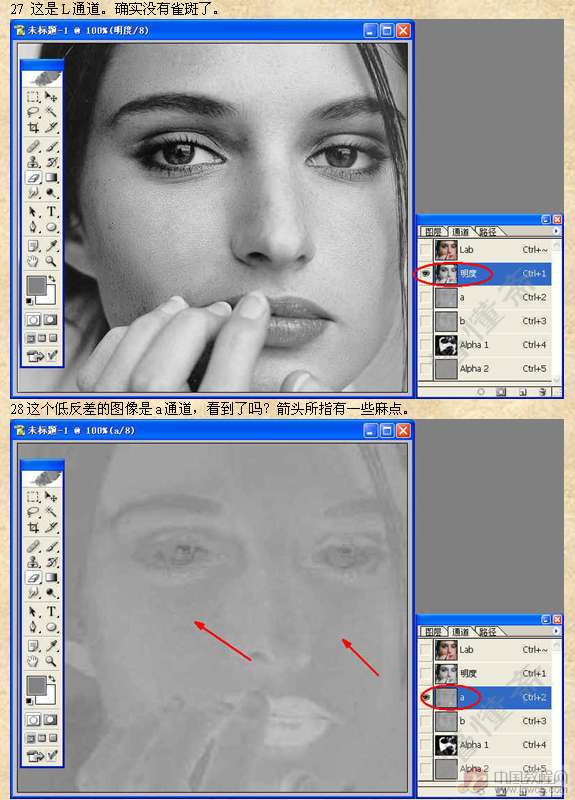Select the Type tool in the 明度/8 window
575x800 pixels.
pos(51,211)
